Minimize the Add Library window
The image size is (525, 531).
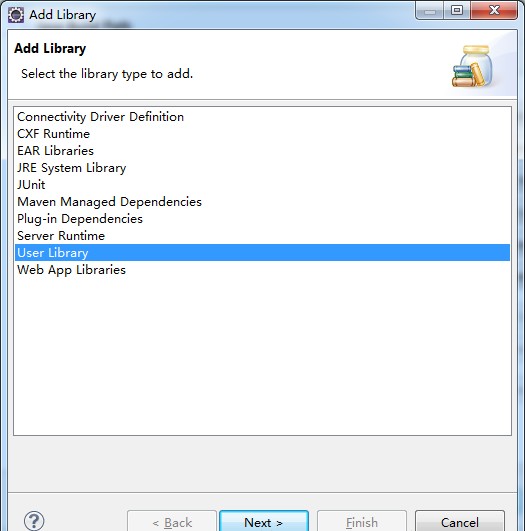[430, 11]
